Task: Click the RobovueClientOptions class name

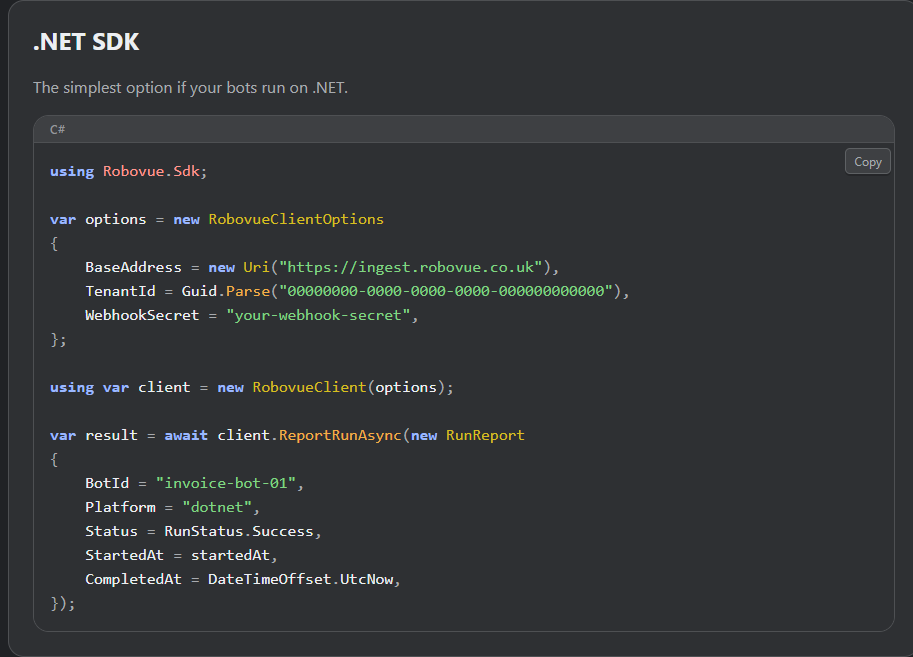Action: tap(296, 219)
